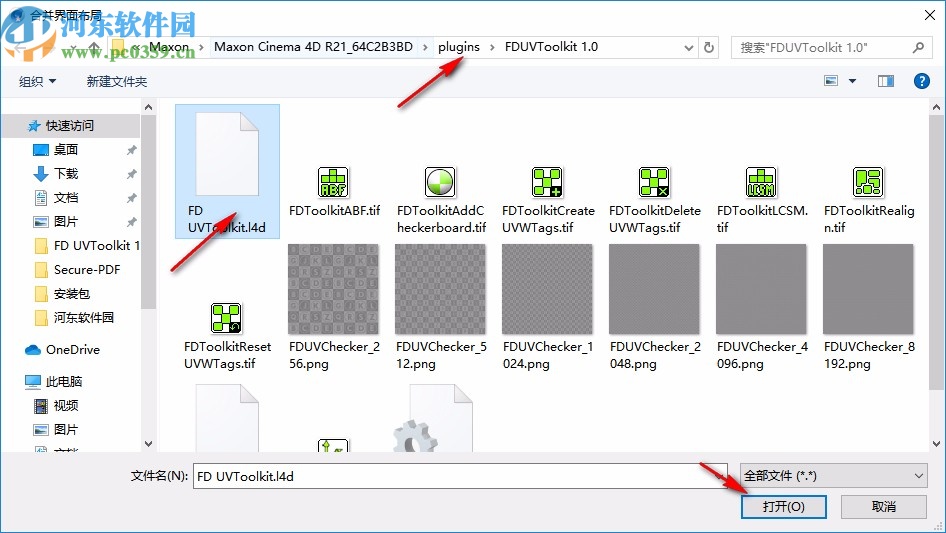Unpin 桌面 pin icon

132,150
